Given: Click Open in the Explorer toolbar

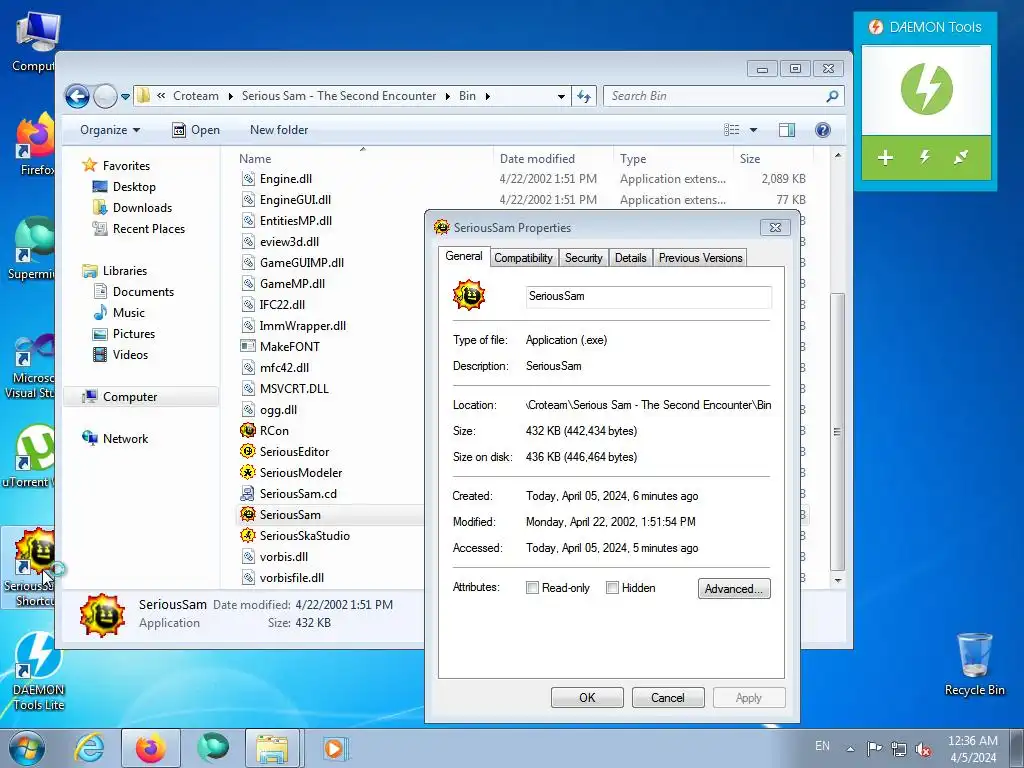Looking at the screenshot, I should pos(196,130).
